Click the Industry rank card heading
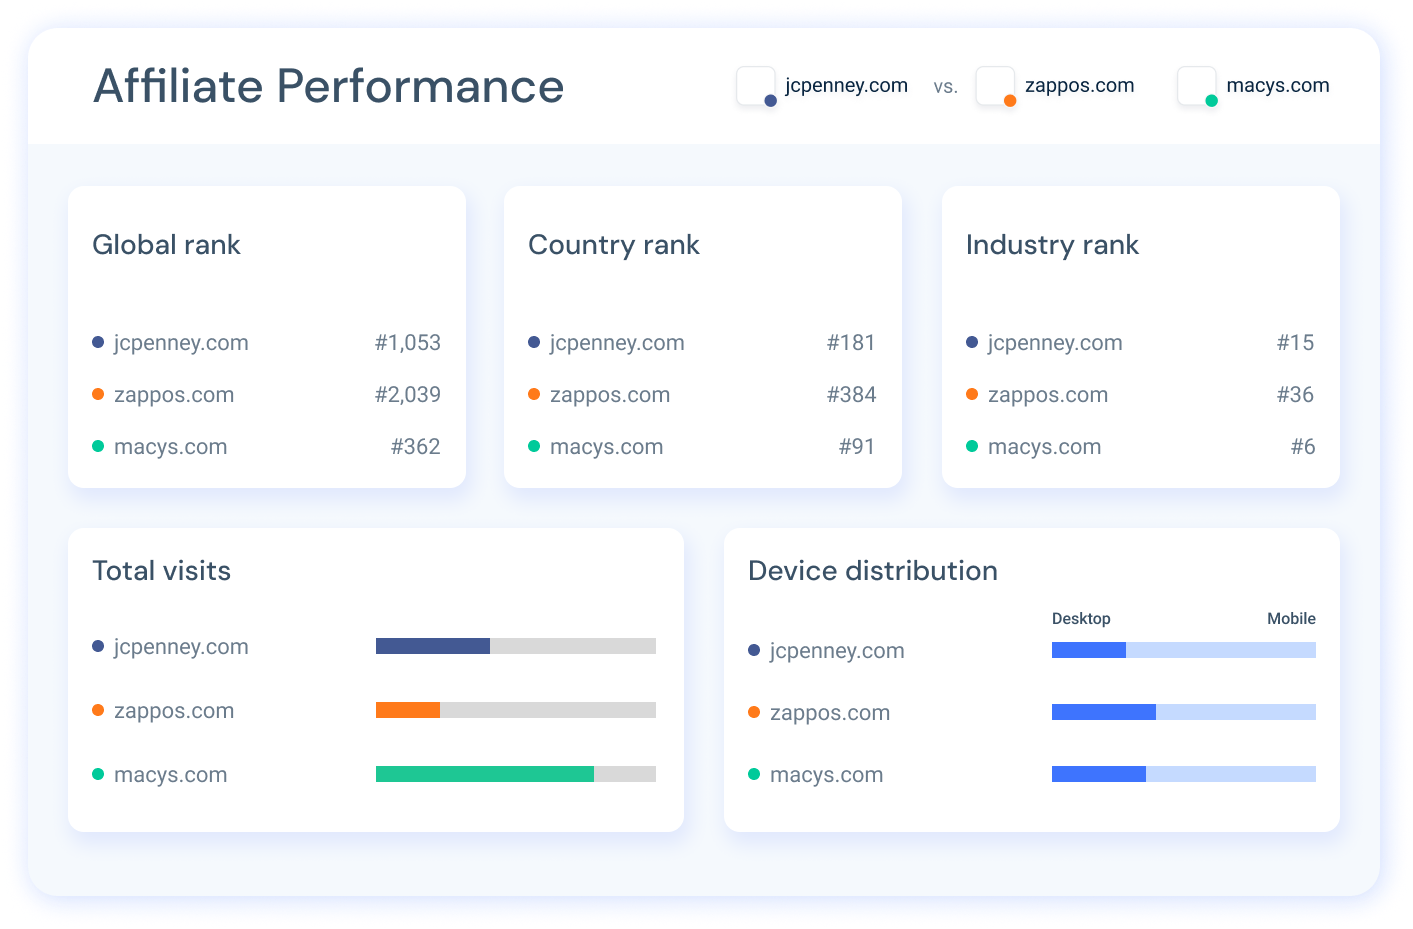 pos(1052,245)
